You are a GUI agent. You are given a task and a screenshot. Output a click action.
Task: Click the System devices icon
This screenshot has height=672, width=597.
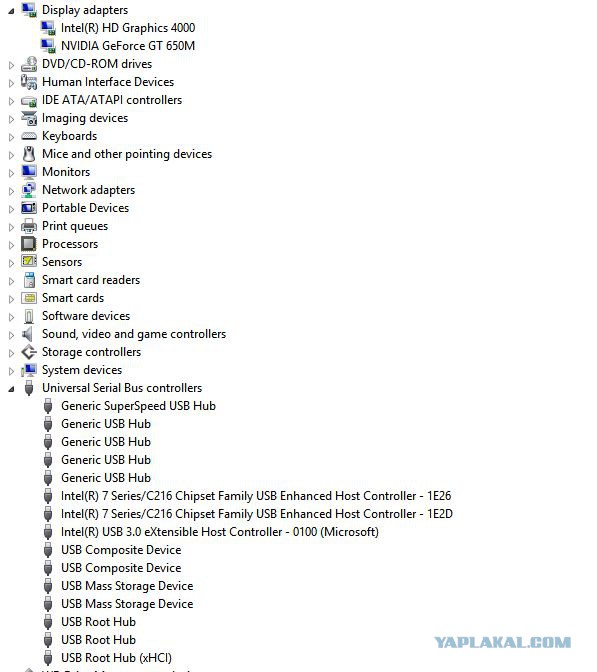coord(29,370)
